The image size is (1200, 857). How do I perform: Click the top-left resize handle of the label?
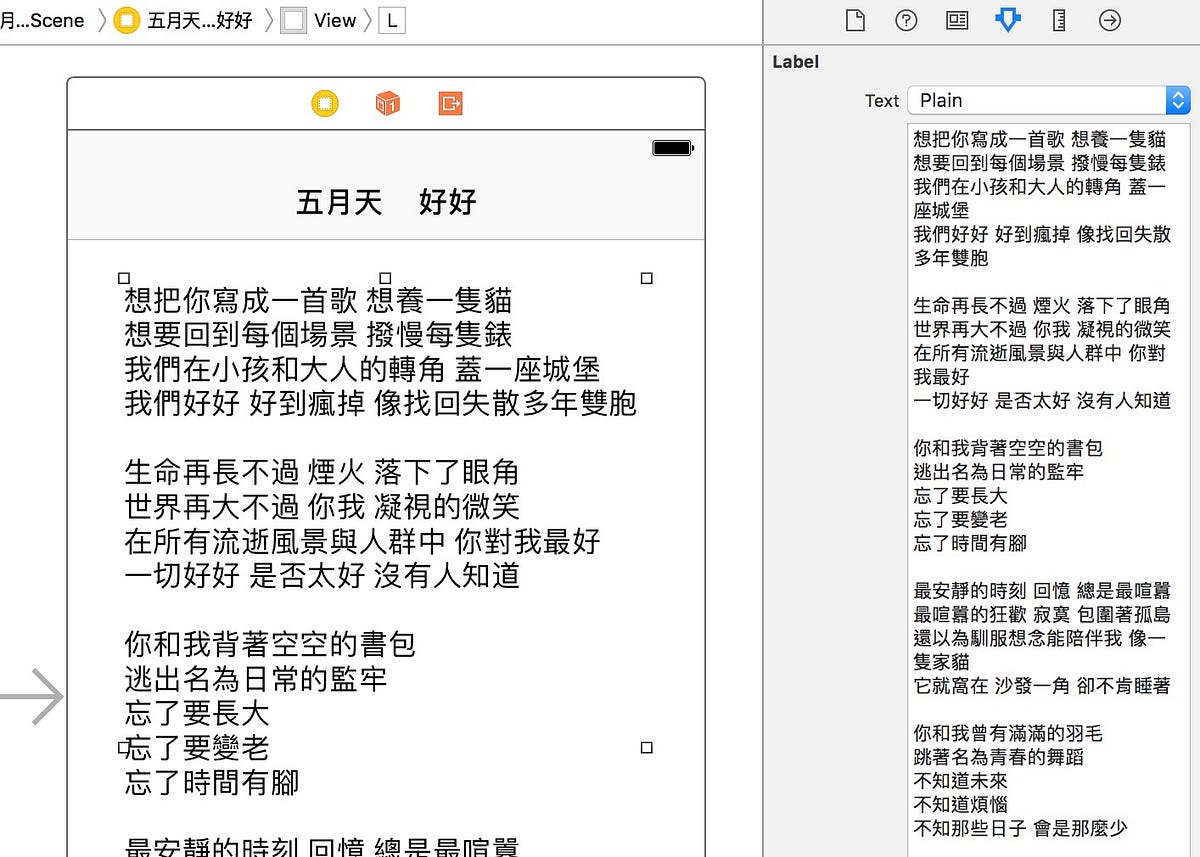click(124, 278)
